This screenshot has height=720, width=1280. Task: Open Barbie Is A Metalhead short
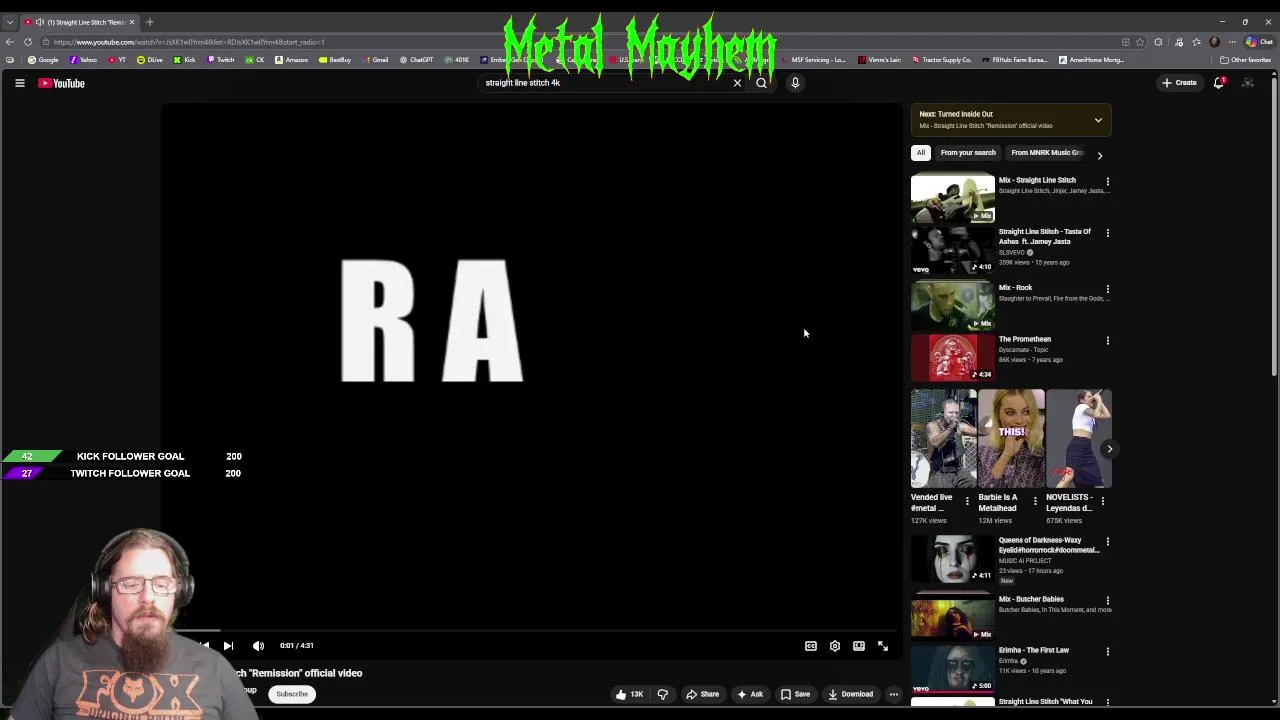click(1011, 438)
